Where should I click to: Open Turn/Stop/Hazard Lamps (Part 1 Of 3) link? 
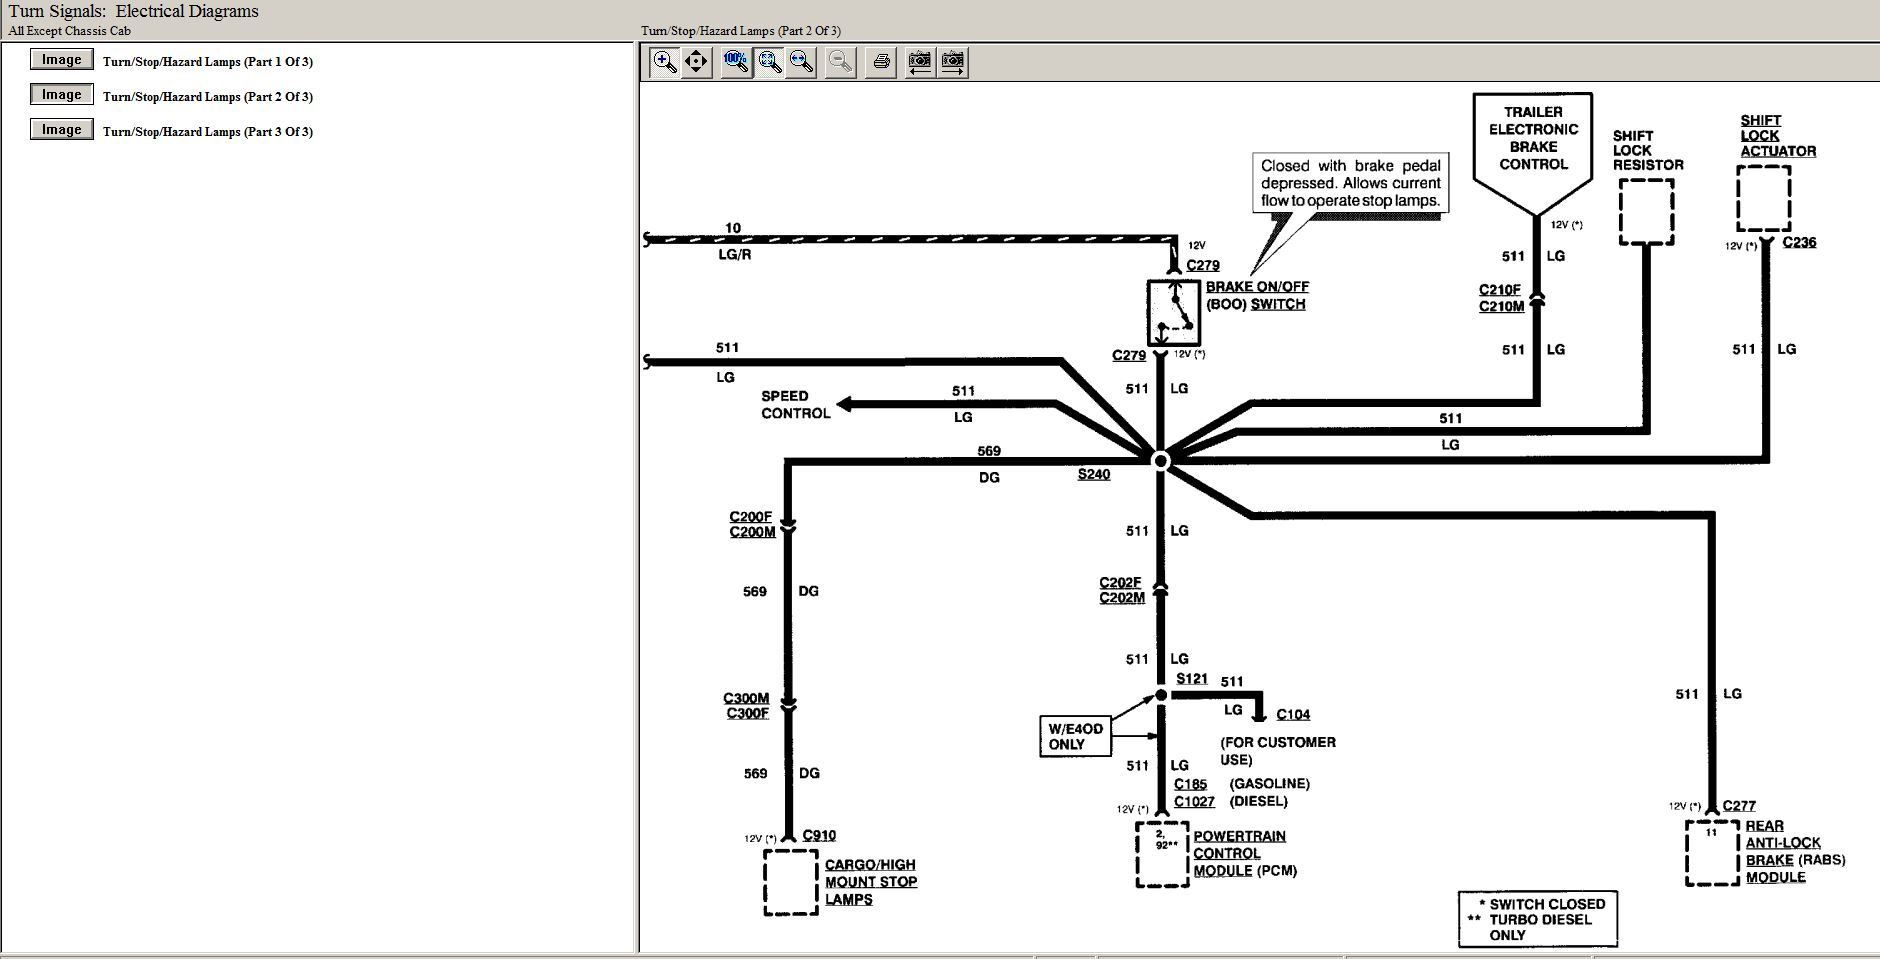[x=207, y=62]
